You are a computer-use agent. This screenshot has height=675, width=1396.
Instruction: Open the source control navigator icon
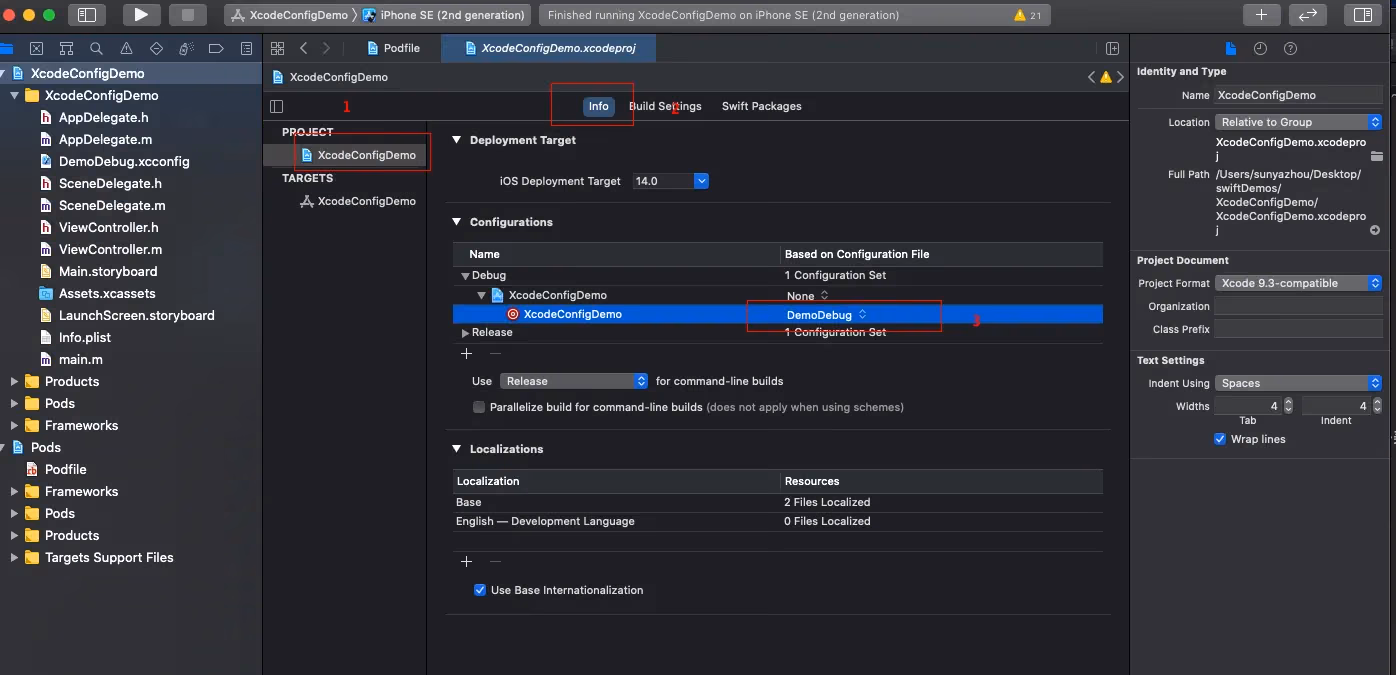pyautogui.click(x=37, y=49)
